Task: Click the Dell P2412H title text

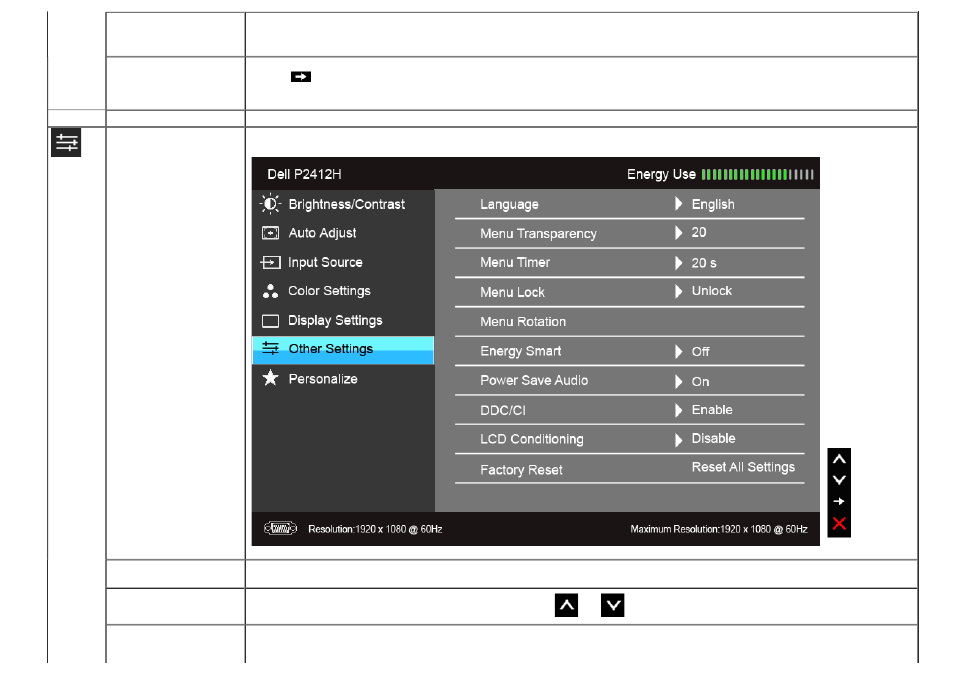Action: [x=304, y=174]
